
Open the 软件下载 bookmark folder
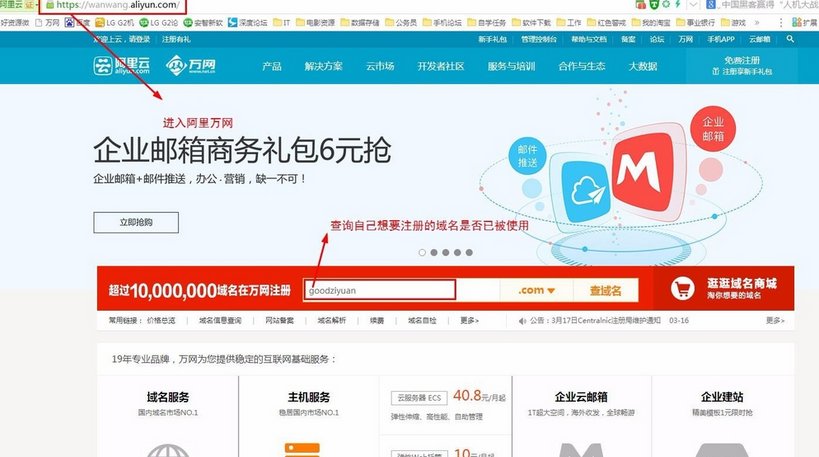[532, 22]
